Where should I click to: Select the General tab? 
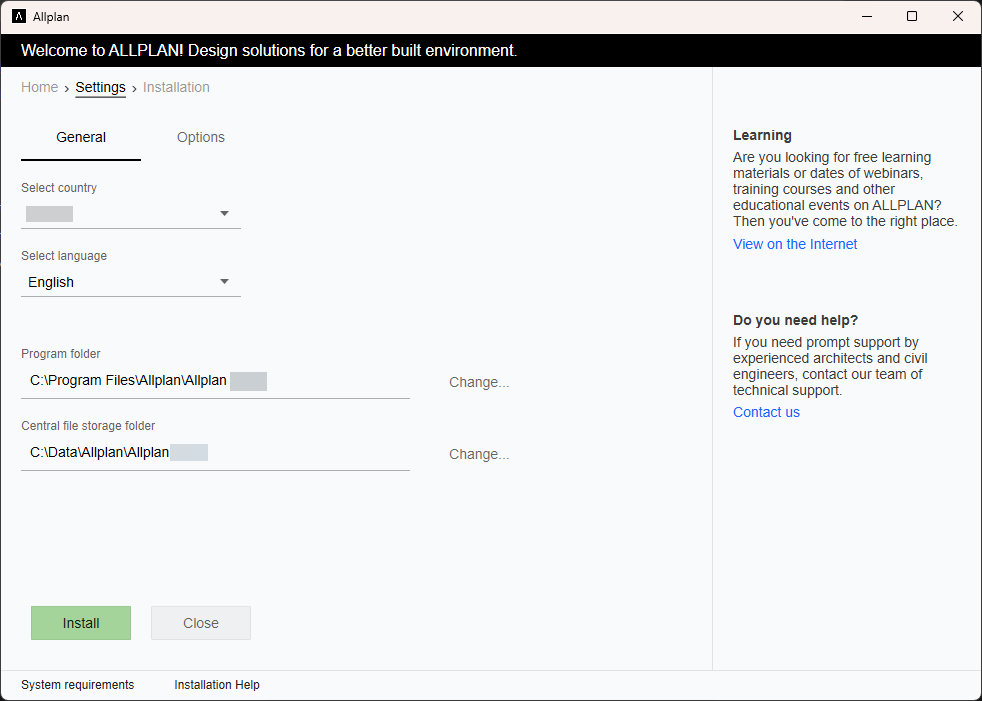(81, 137)
